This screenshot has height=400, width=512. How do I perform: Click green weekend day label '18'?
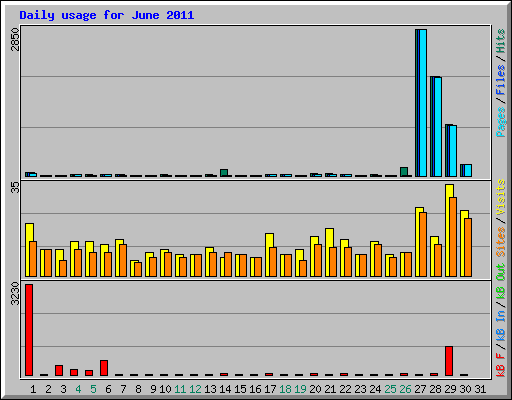pos(285,389)
